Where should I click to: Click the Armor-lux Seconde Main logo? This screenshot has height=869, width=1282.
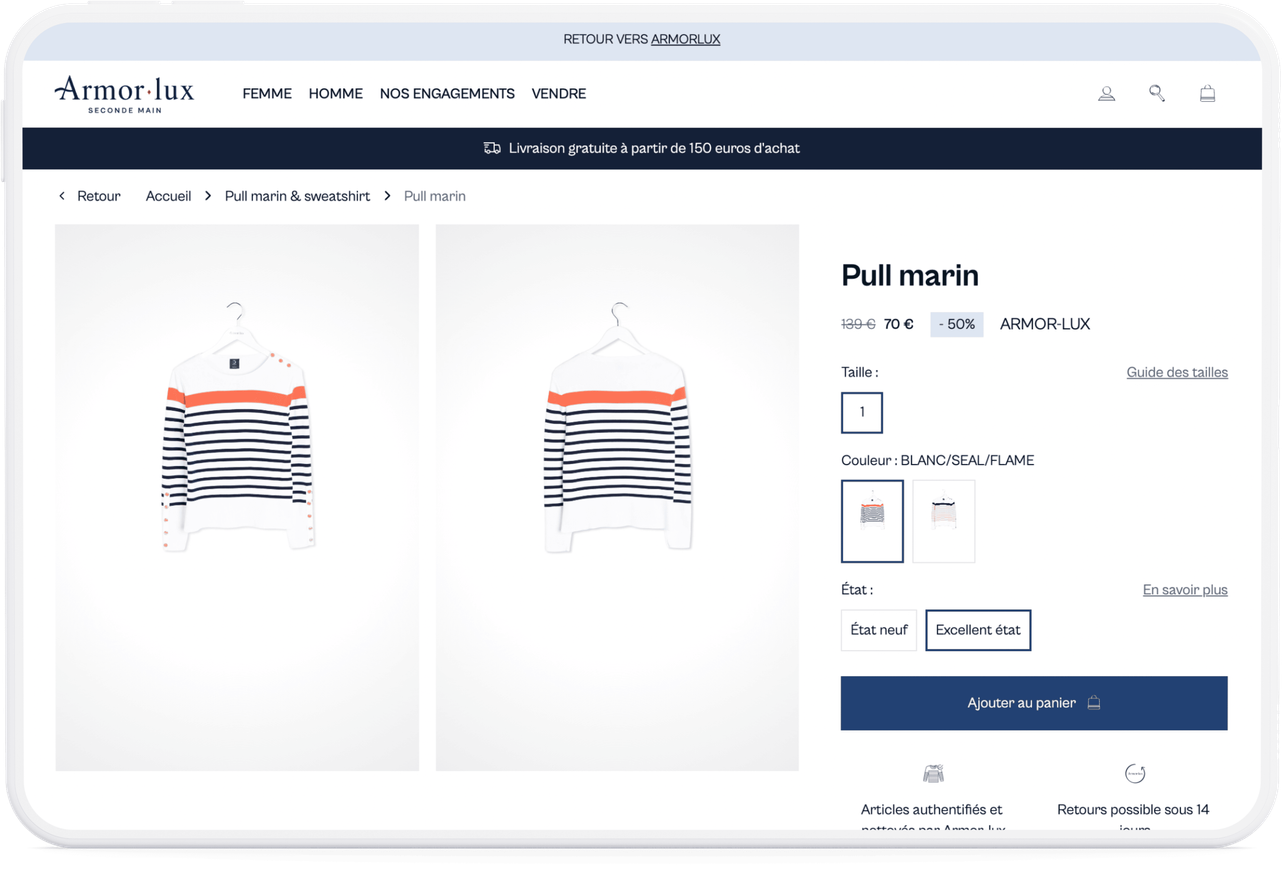click(x=124, y=94)
